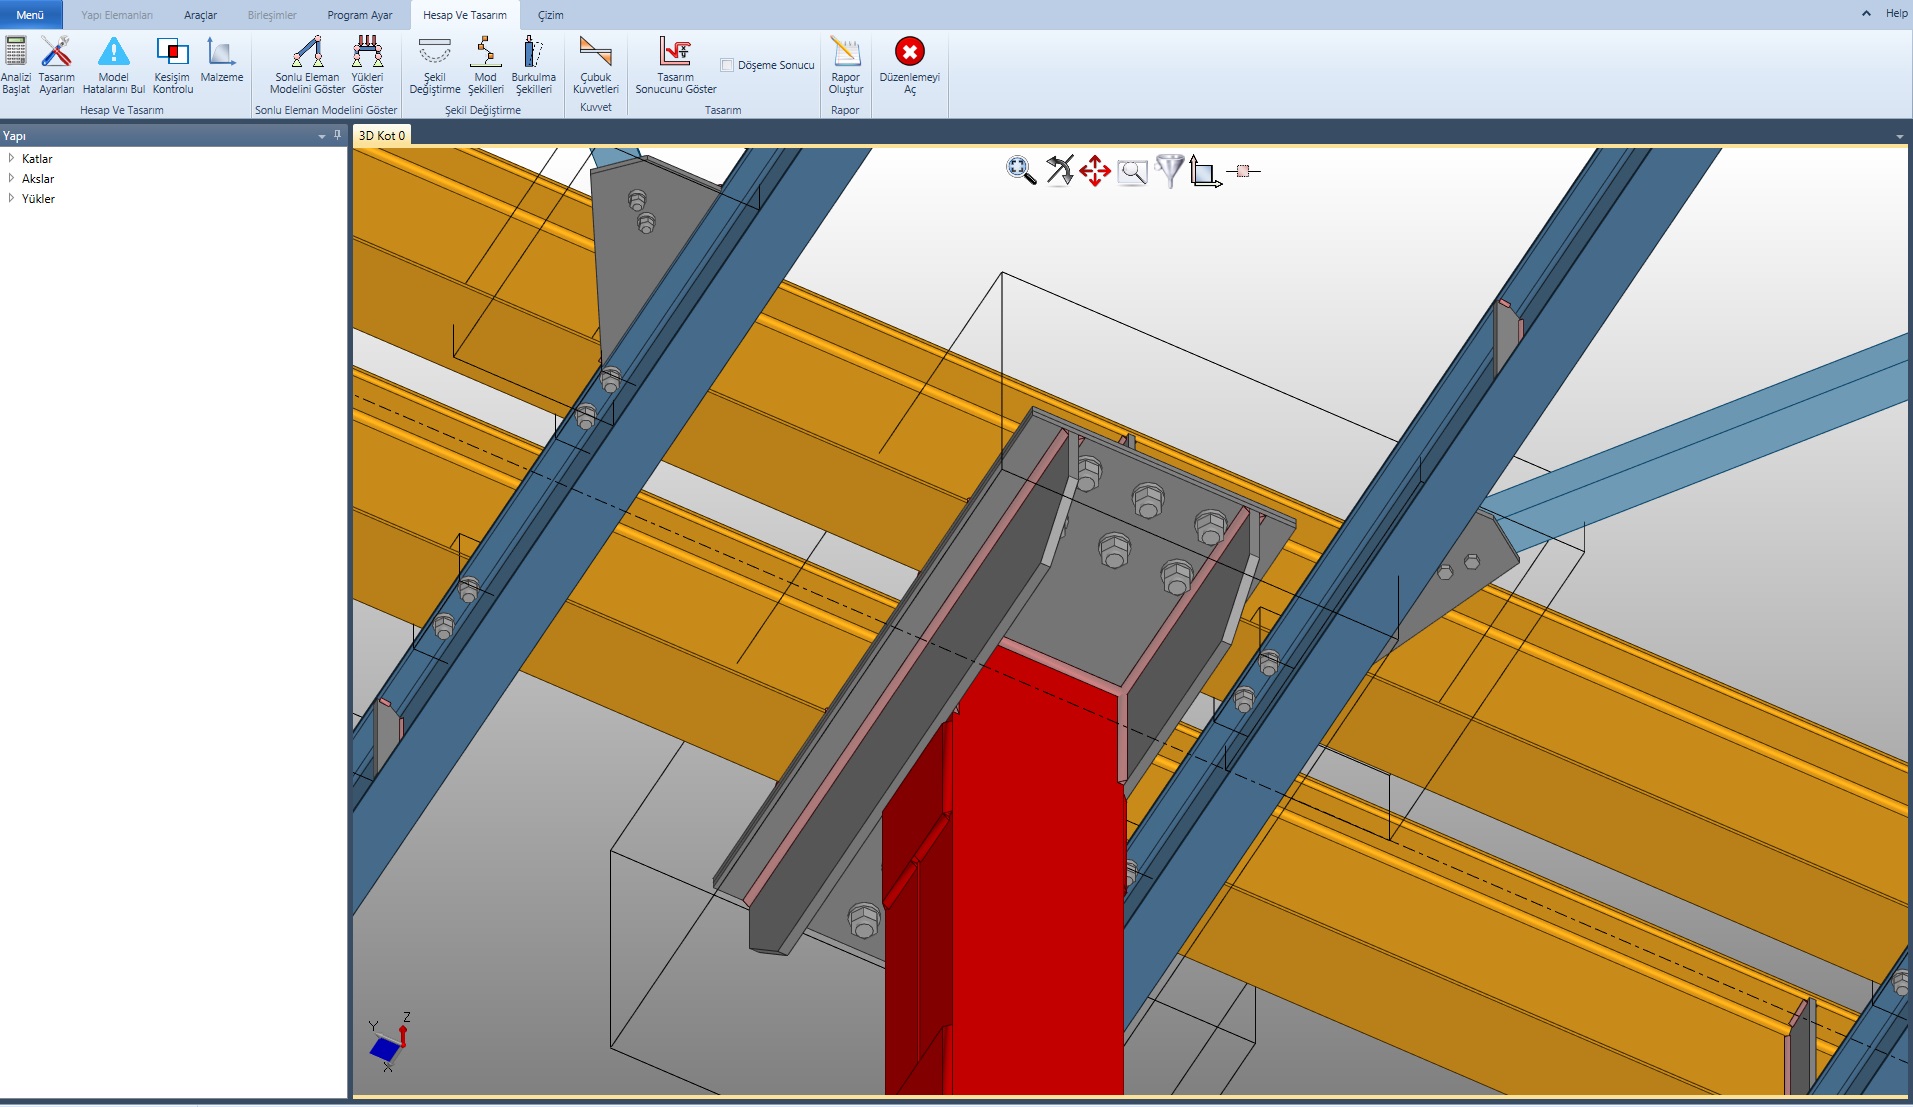Enable the Döşeme Sonucu checkbox
Screen dimensions: 1913x1107
pyautogui.click(x=727, y=65)
